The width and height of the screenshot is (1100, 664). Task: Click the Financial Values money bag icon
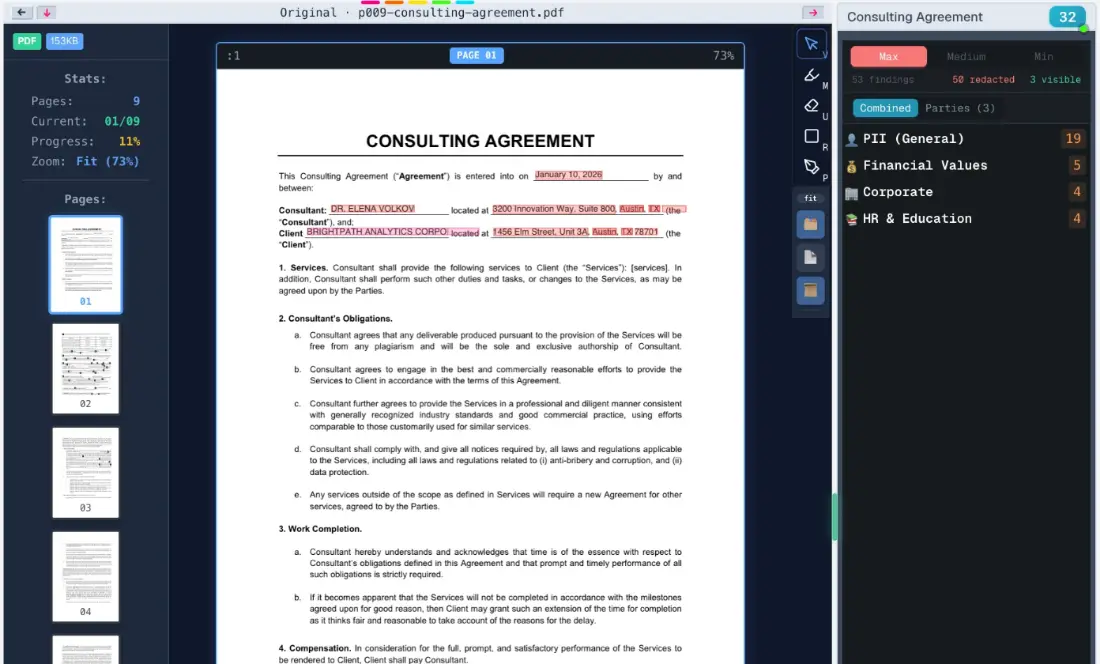tap(852, 166)
